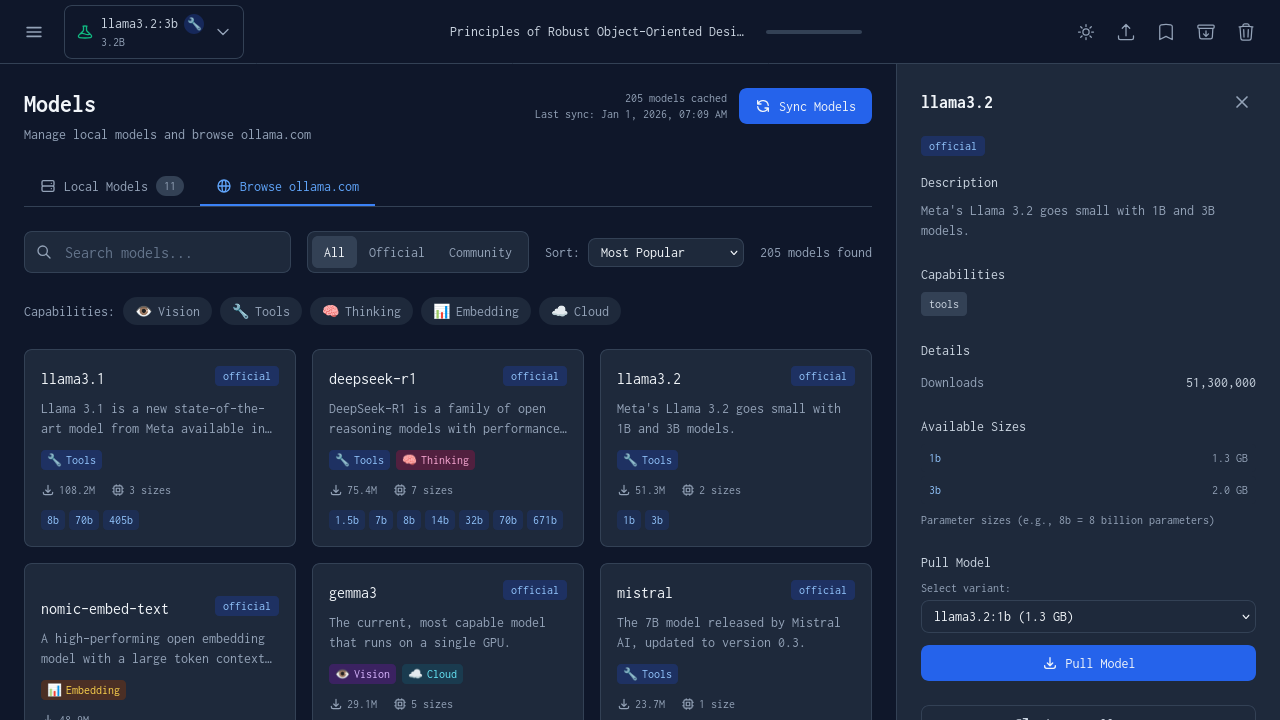The height and width of the screenshot is (720, 1280).
Task: Enable the Vision capability filter
Action: 167,311
